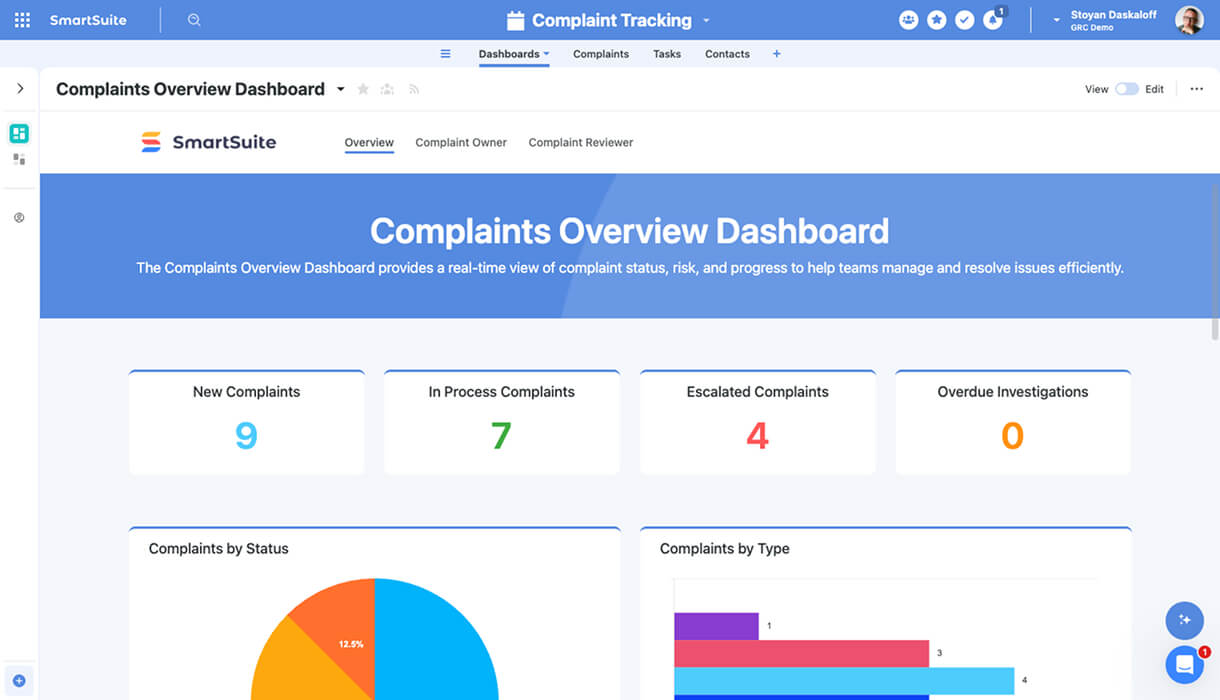The height and width of the screenshot is (700, 1220).
Task: Click the share people icon beside dashboard title
Action: point(388,89)
